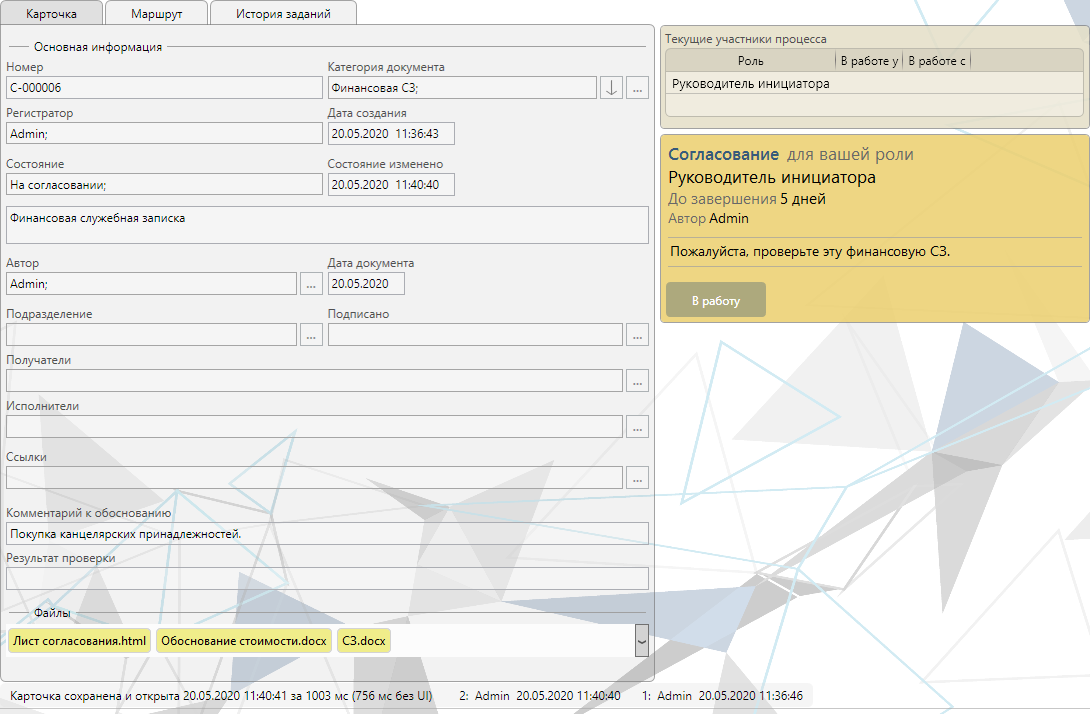Open the Лист согласования.html file

pos(79,640)
